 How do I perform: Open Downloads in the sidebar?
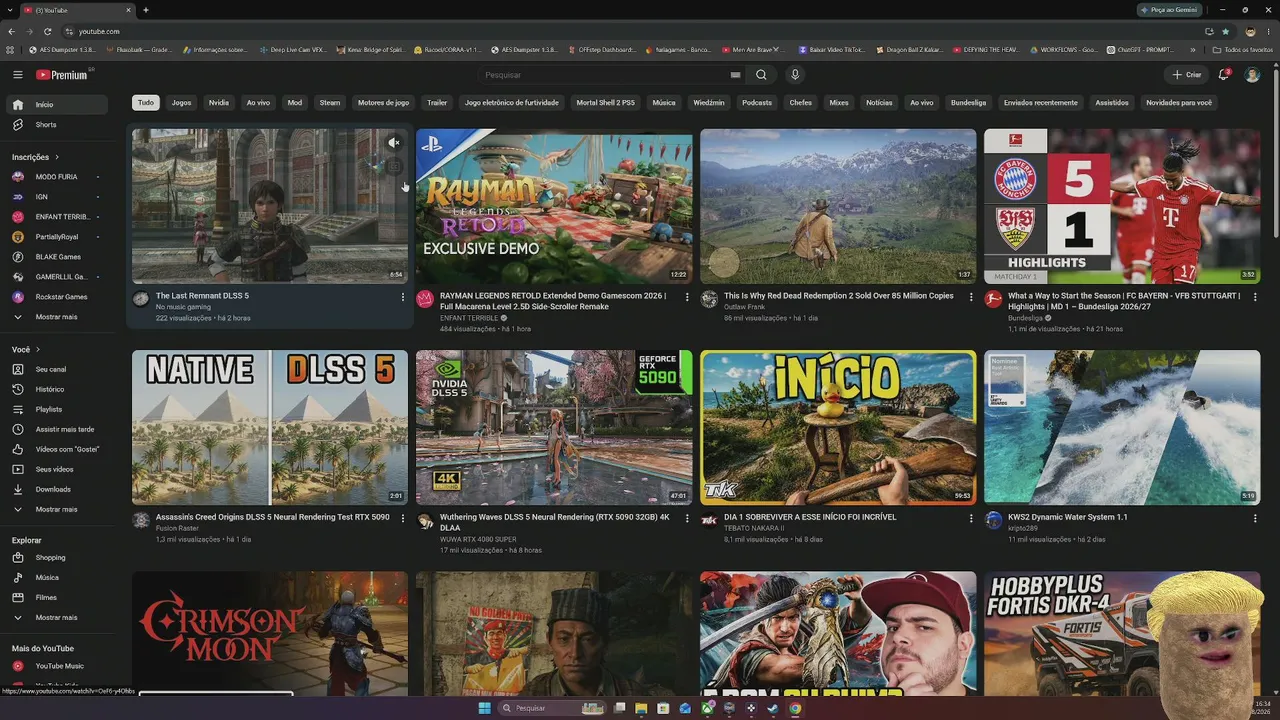[57, 489]
